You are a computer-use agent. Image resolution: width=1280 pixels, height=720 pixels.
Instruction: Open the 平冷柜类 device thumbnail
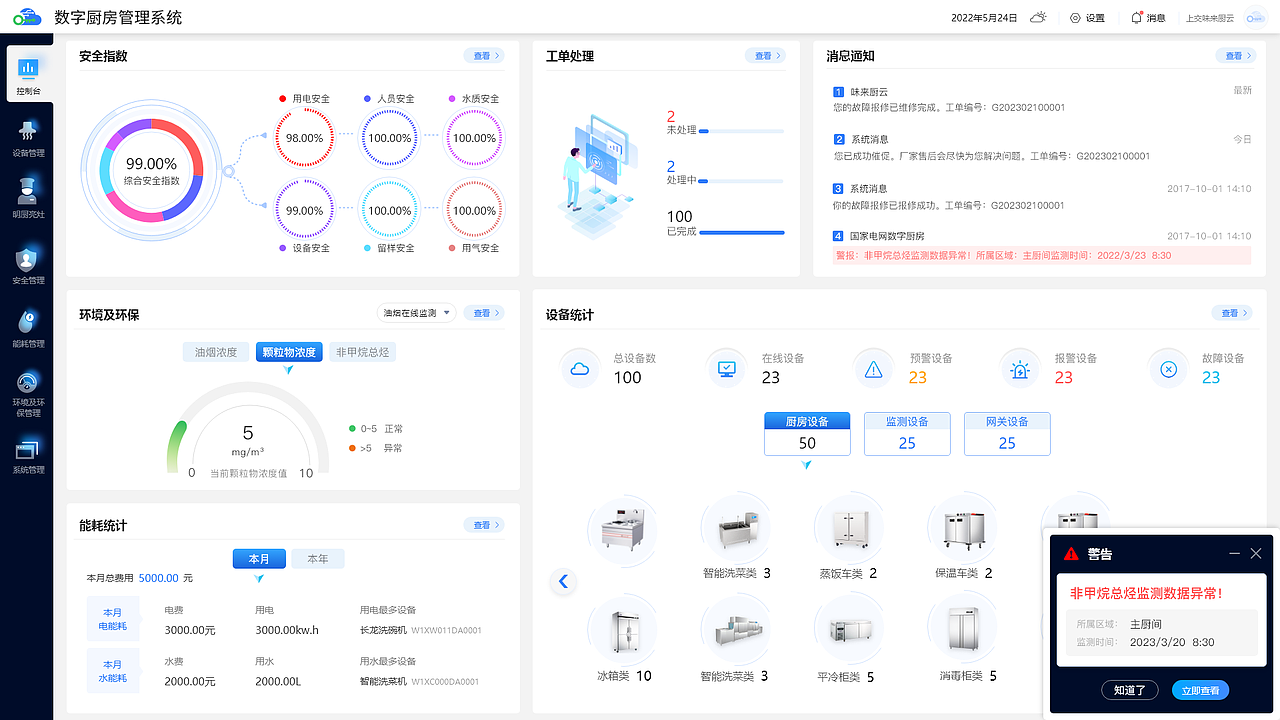[x=849, y=628]
